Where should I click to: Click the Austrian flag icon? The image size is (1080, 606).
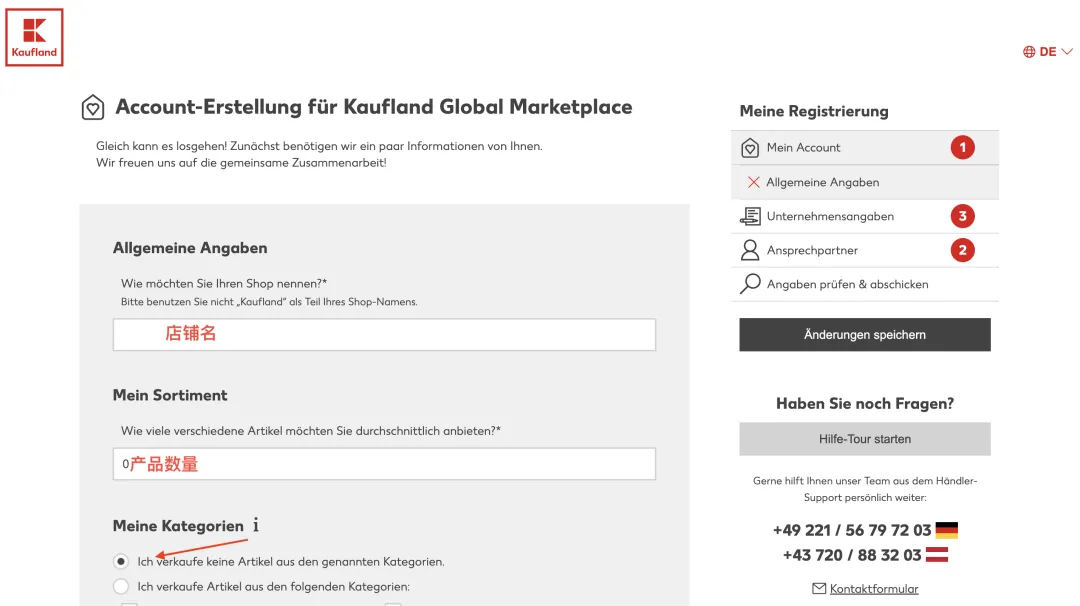937,554
